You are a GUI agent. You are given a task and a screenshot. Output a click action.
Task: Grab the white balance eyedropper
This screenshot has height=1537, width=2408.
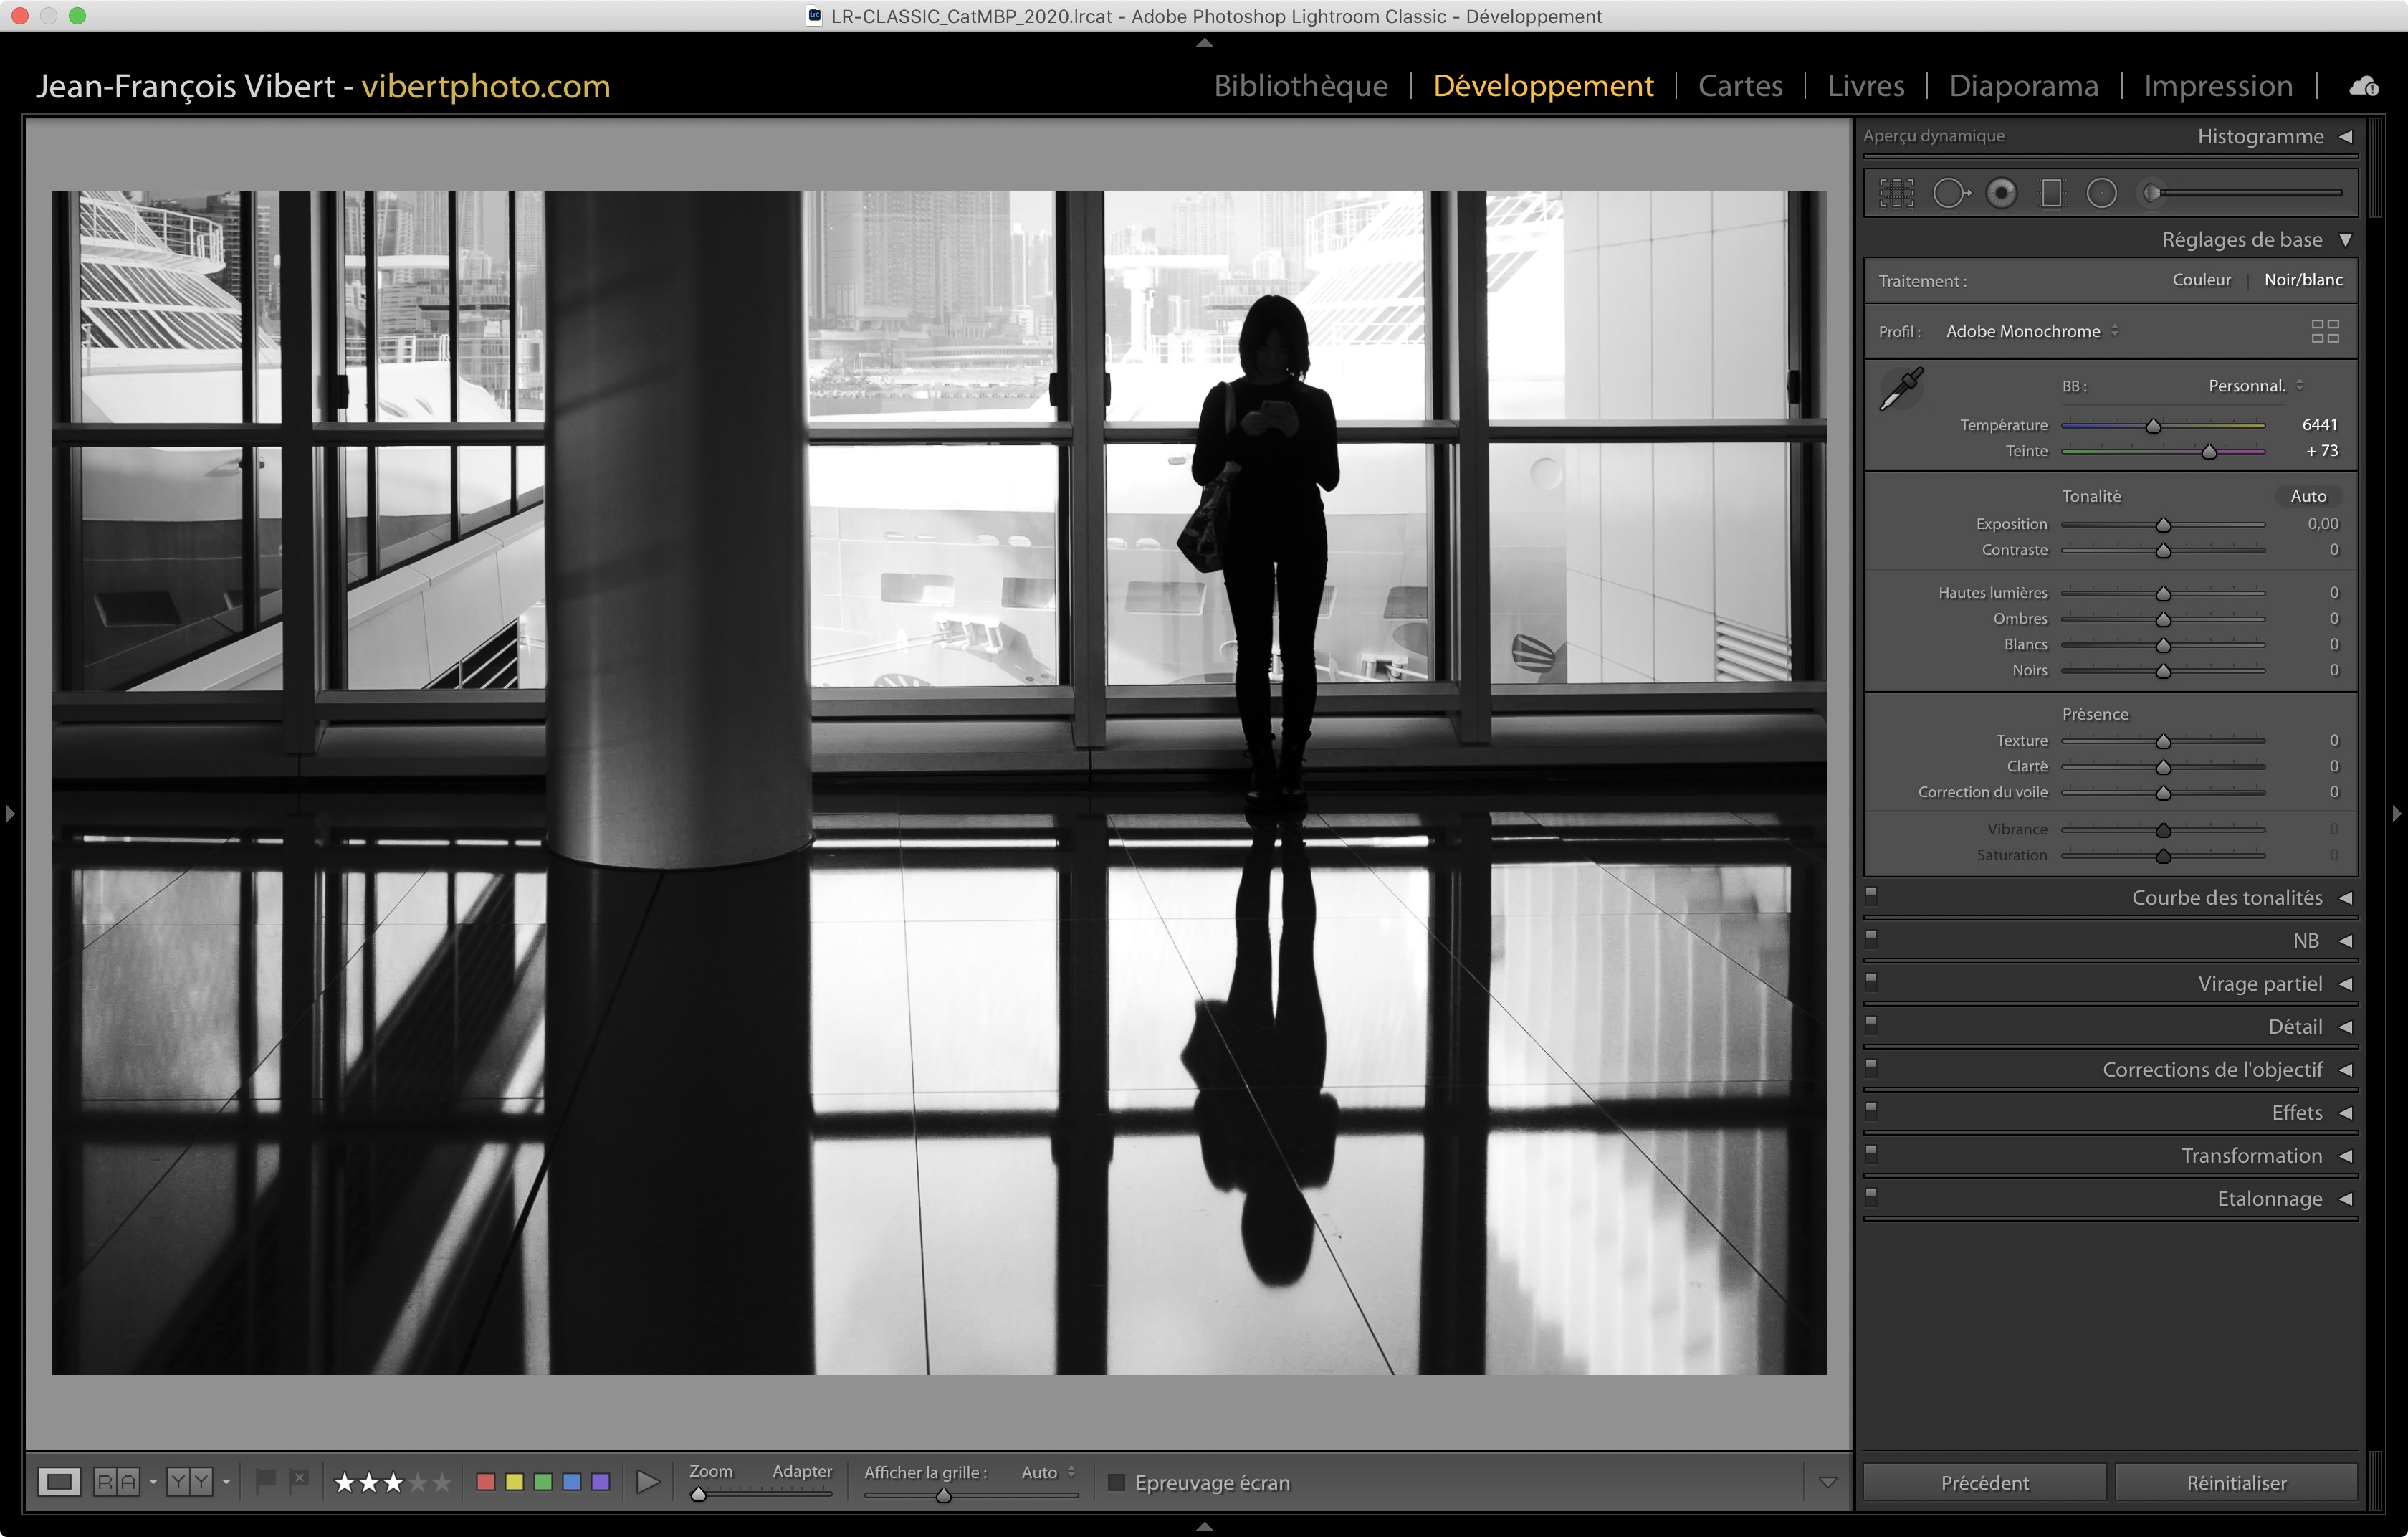click(x=1901, y=388)
